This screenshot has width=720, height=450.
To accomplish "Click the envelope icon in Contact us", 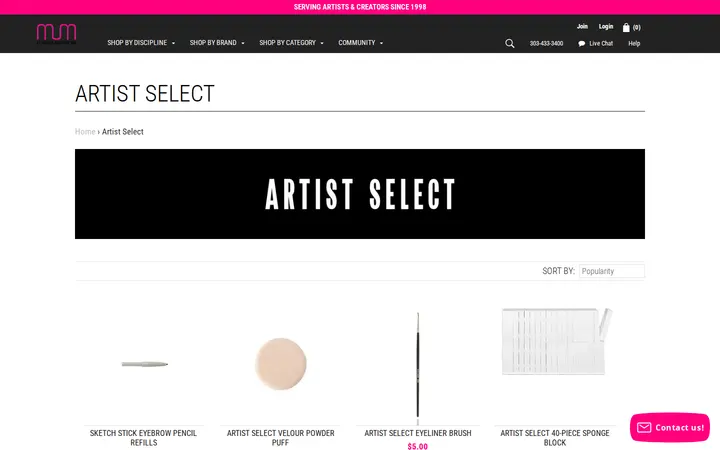I will pyautogui.click(x=644, y=428).
